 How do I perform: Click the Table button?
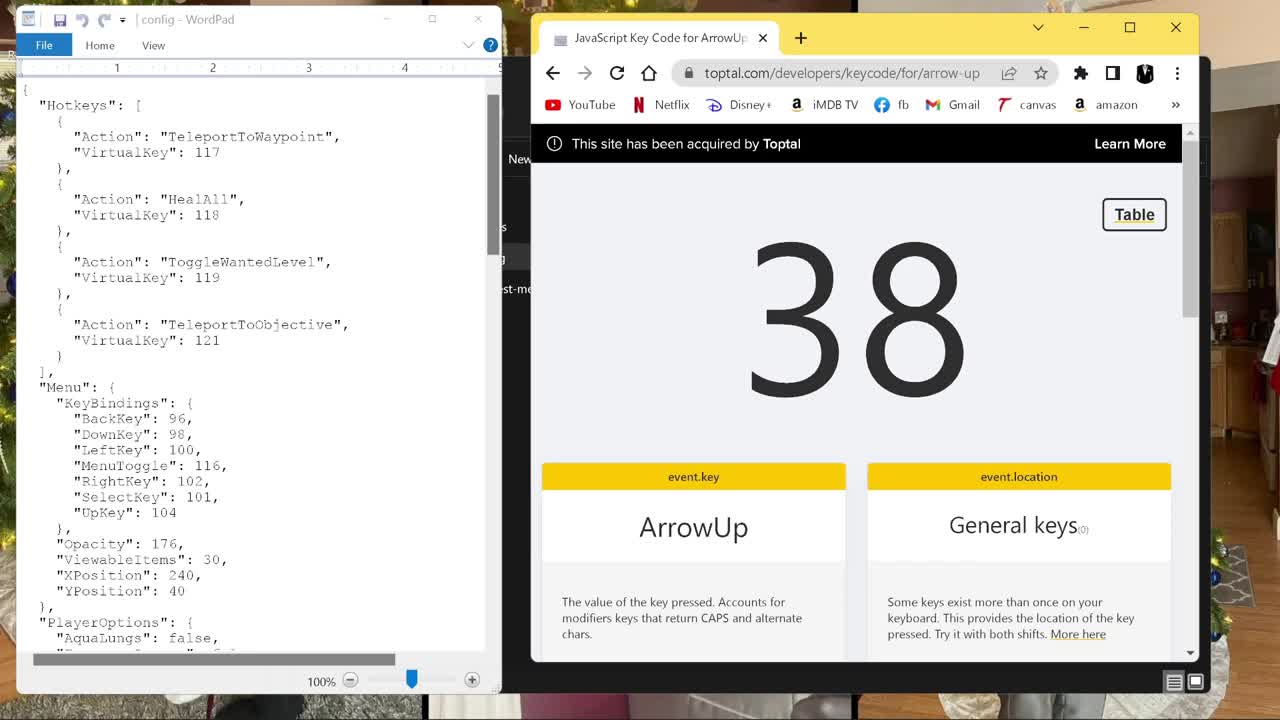(x=1134, y=214)
